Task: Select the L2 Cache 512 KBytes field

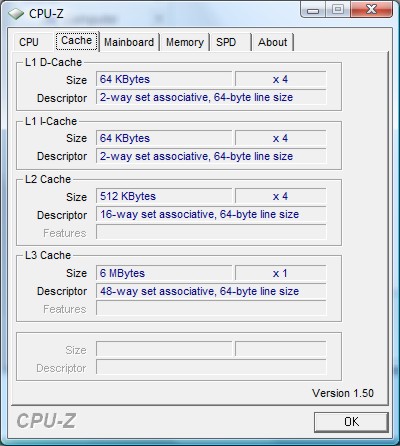Action: point(164,196)
